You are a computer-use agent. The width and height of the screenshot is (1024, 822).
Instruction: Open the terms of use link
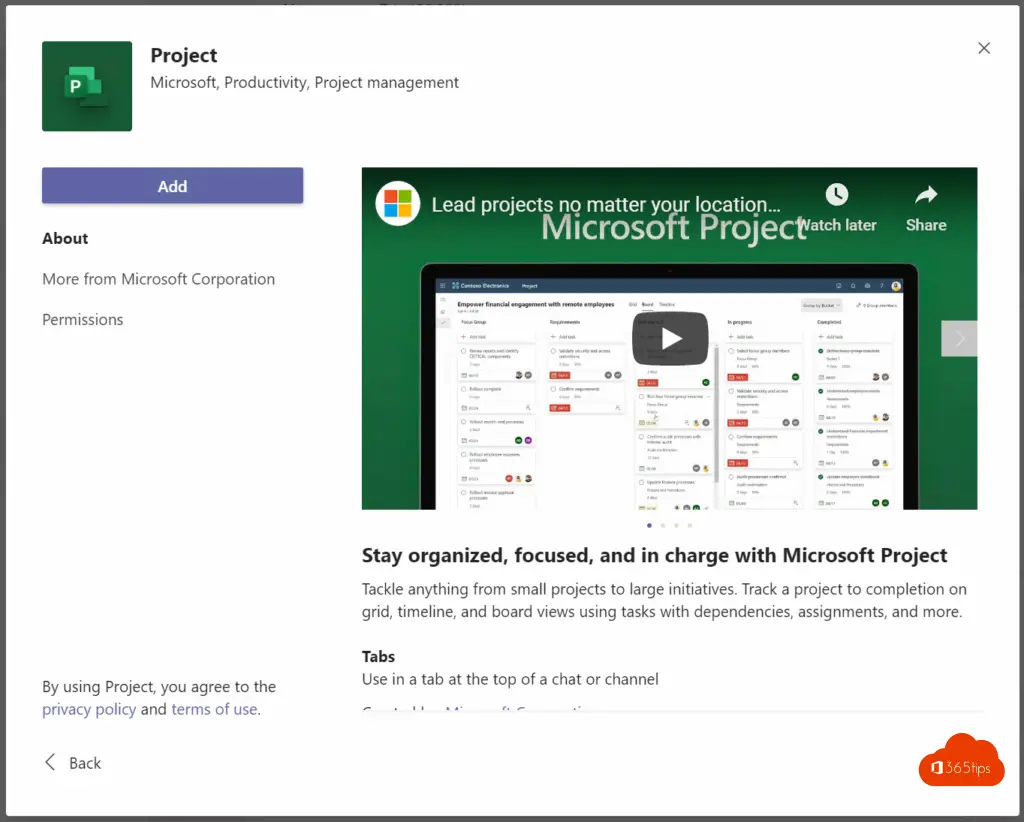(214, 709)
